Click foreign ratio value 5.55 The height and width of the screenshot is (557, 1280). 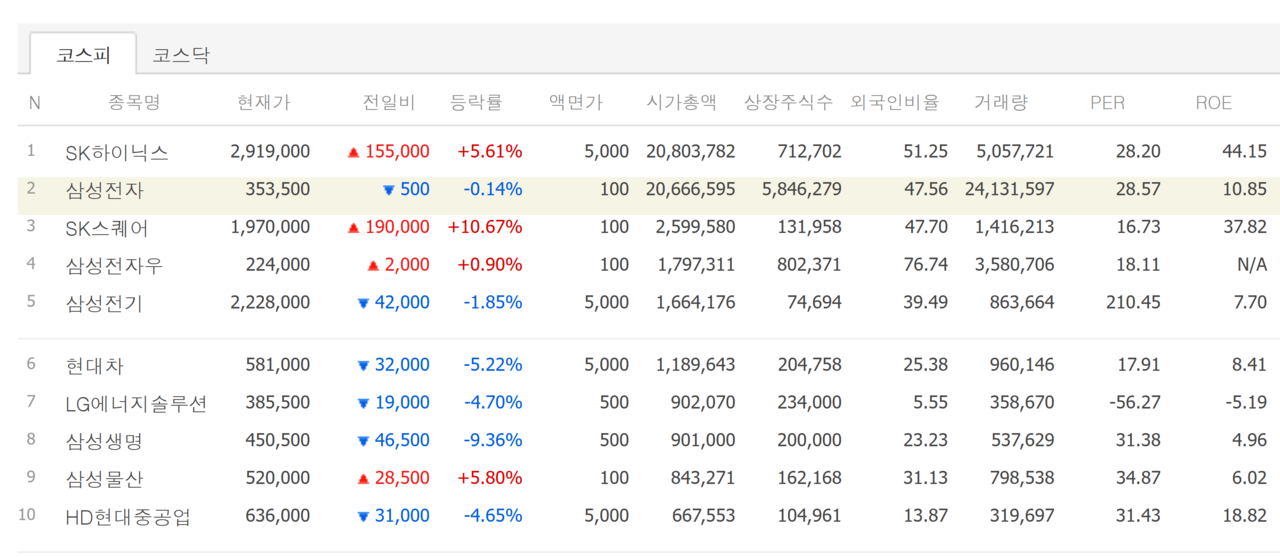[930, 403]
